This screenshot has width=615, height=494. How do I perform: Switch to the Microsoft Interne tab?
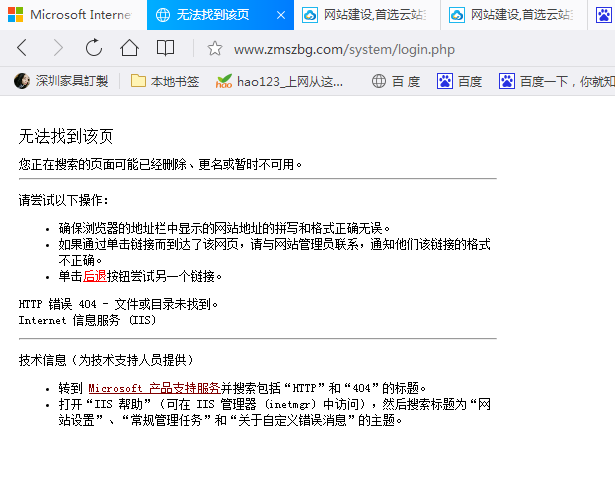73,15
